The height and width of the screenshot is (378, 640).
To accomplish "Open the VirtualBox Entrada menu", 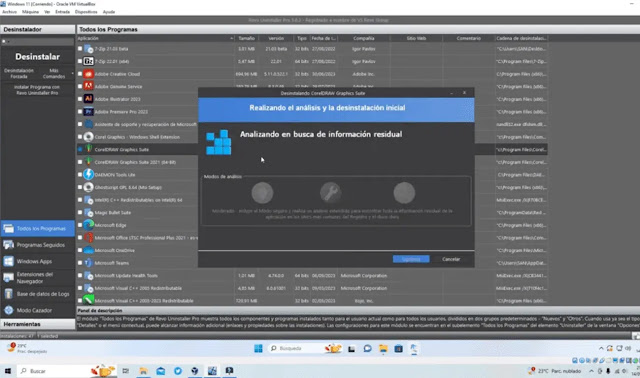I will (62, 12).
